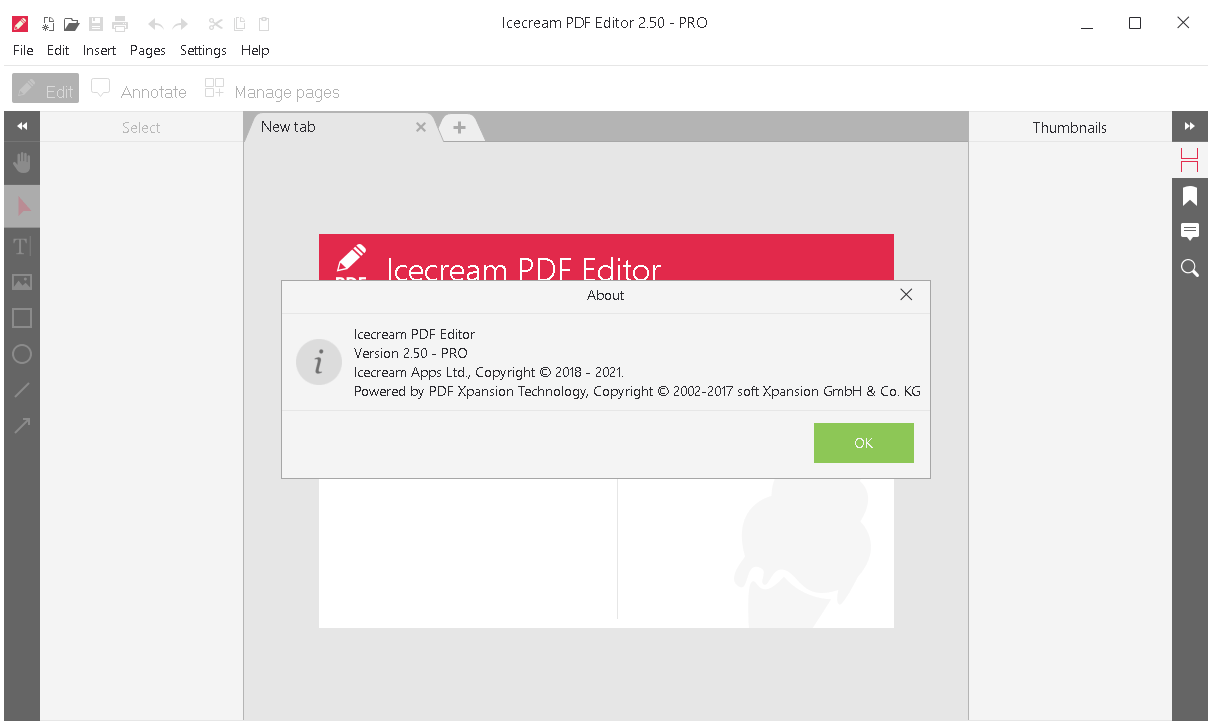
Task: Select the Circle shape tool
Action: pyautogui.click(x=22, y=354)
